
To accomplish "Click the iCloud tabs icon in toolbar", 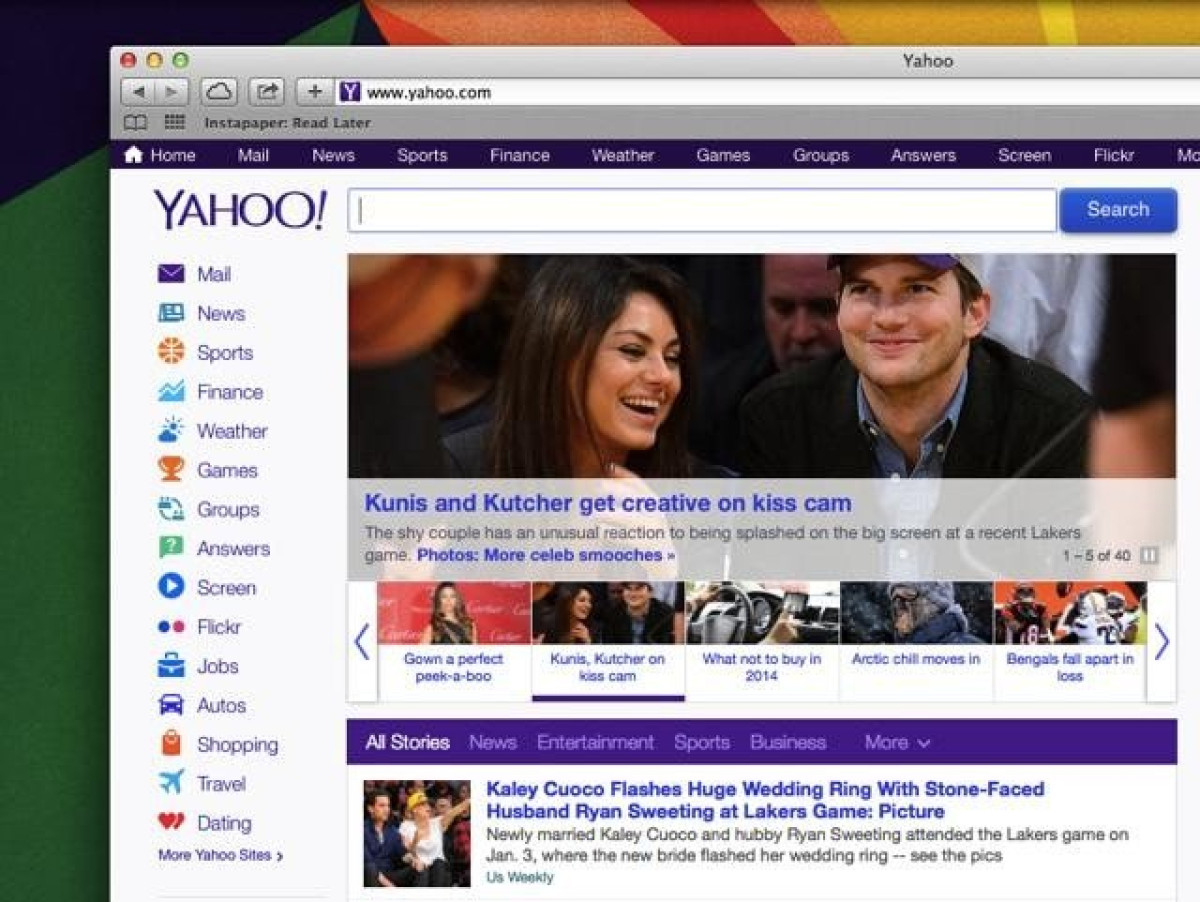I will (219, 92).
